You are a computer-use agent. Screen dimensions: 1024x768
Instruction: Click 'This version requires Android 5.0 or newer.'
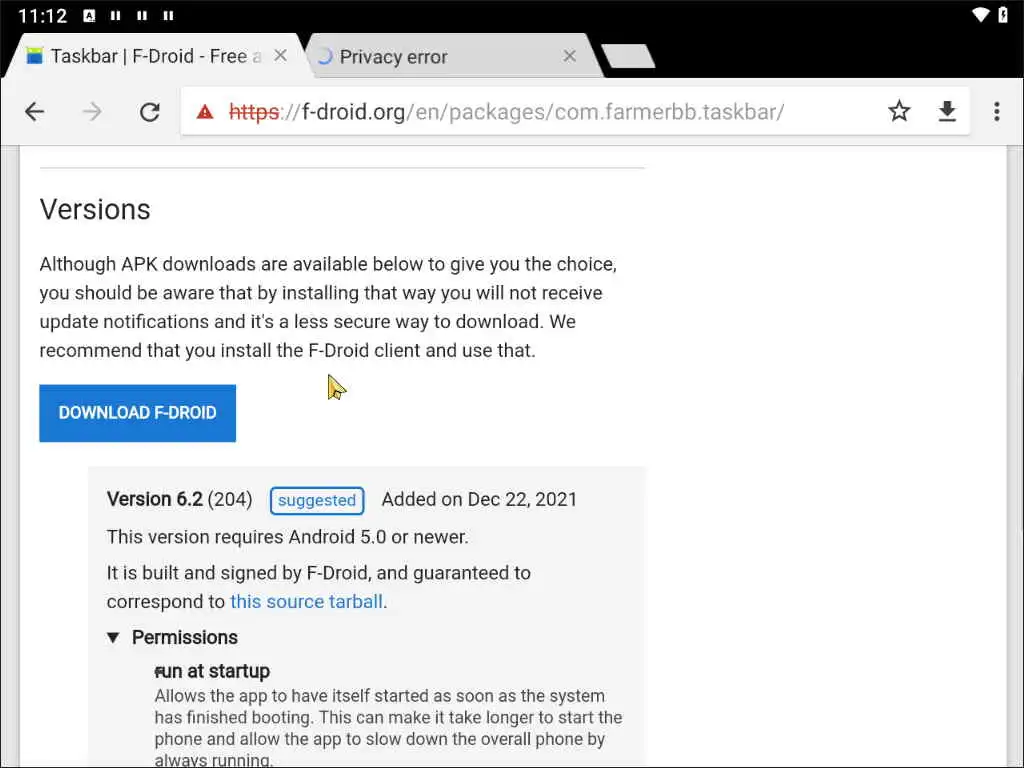tap(287, 537)
